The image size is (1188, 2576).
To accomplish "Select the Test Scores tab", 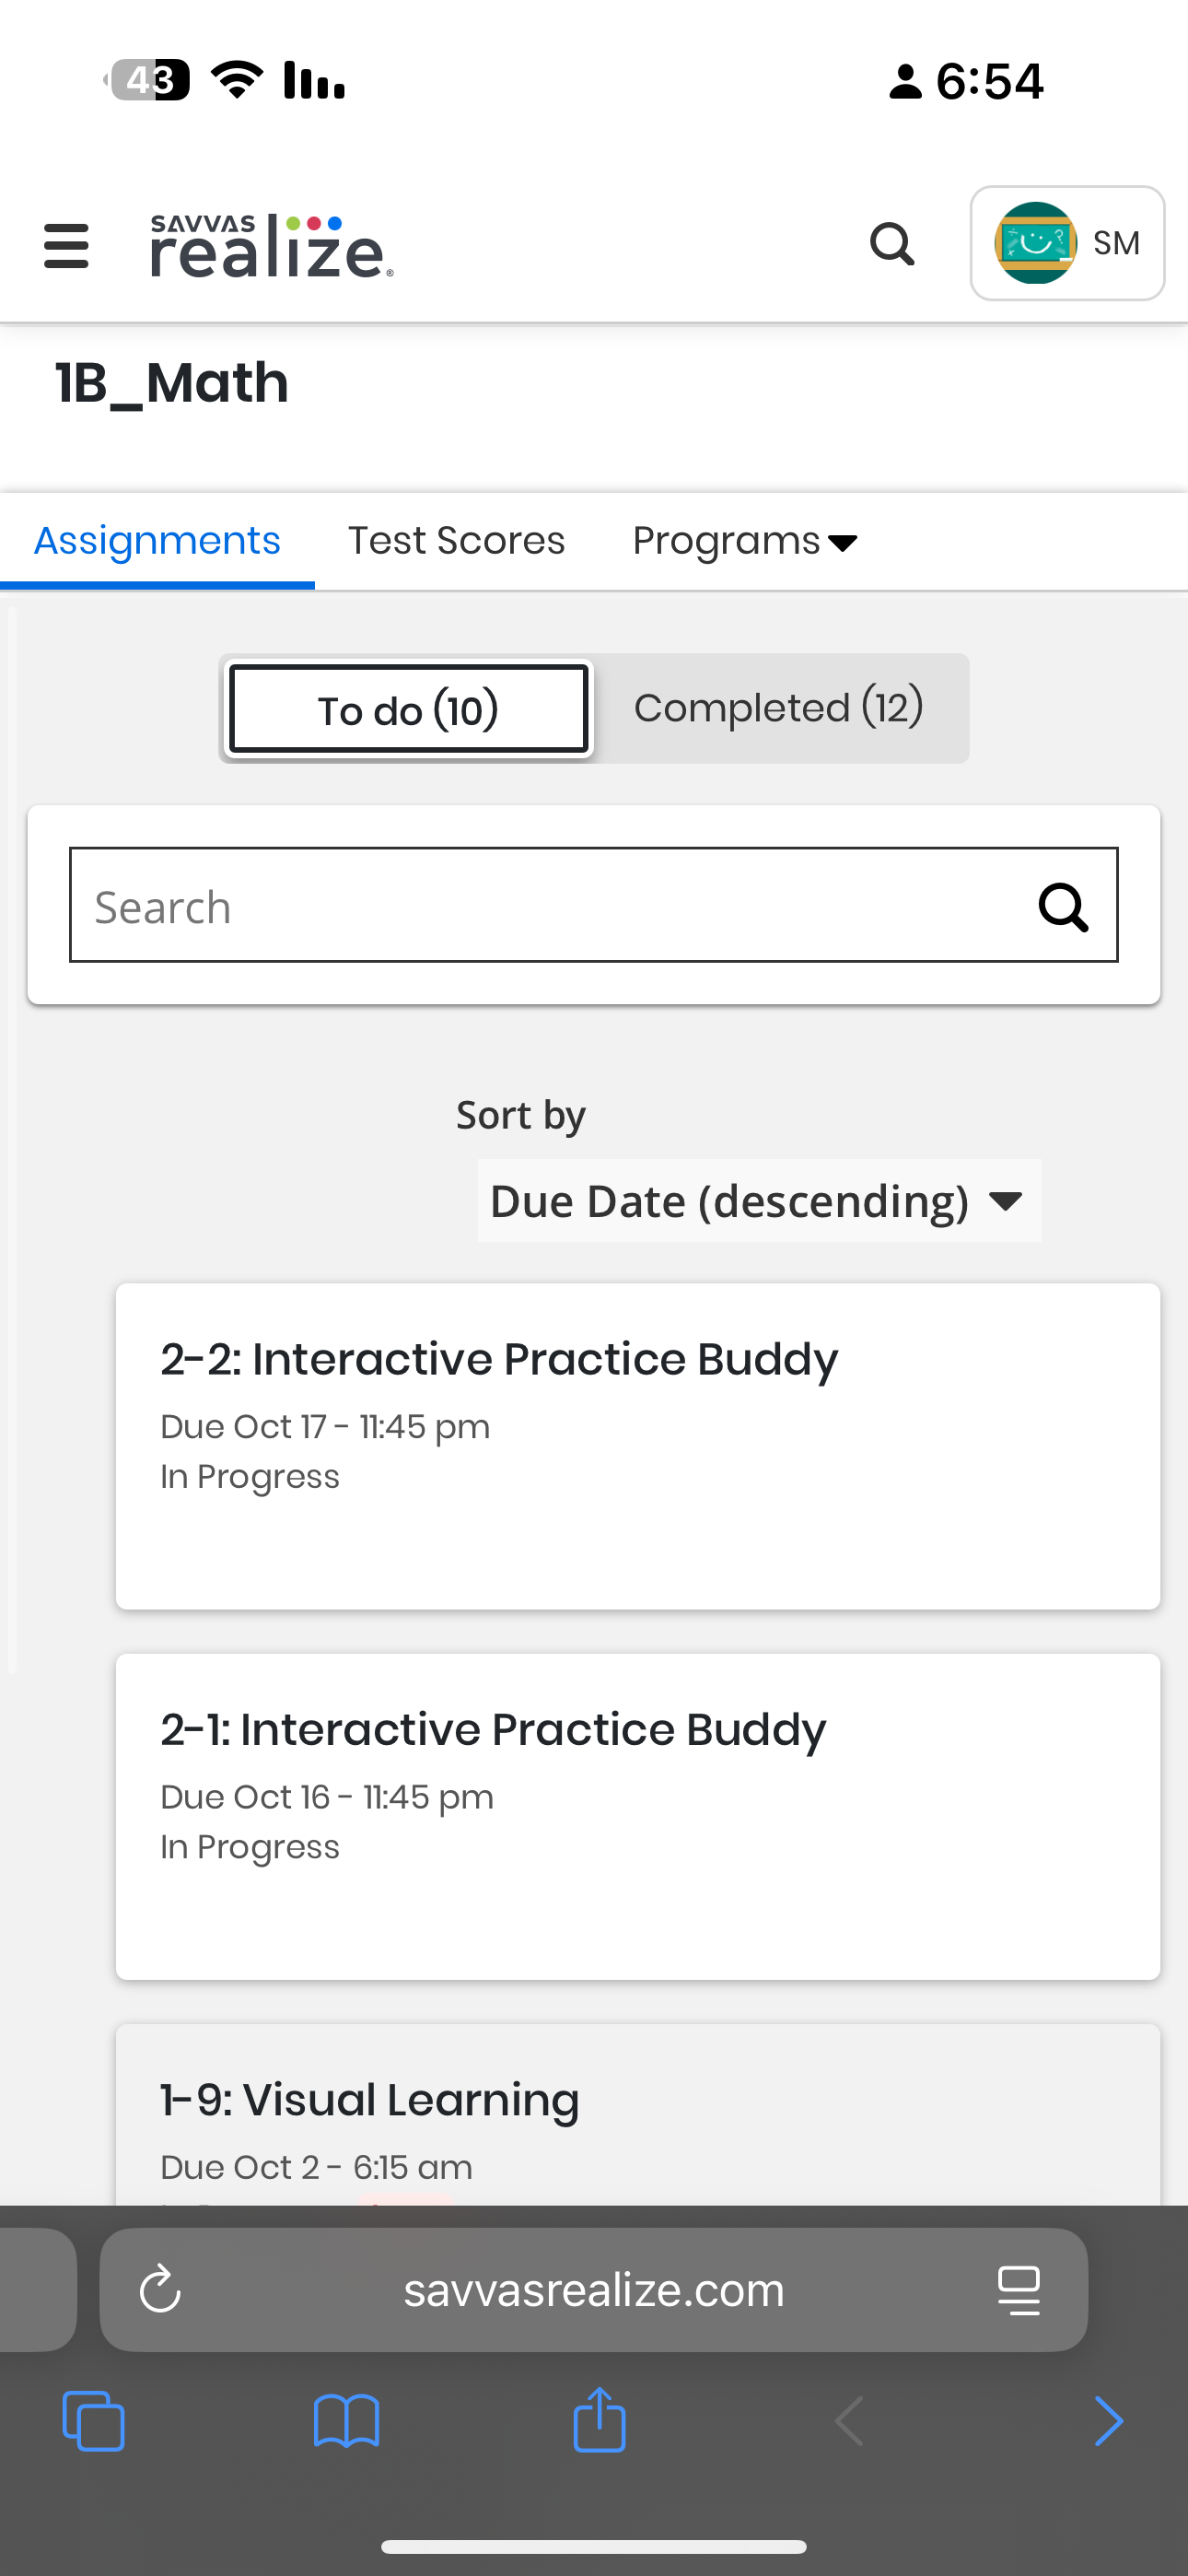I will point(456,541).
